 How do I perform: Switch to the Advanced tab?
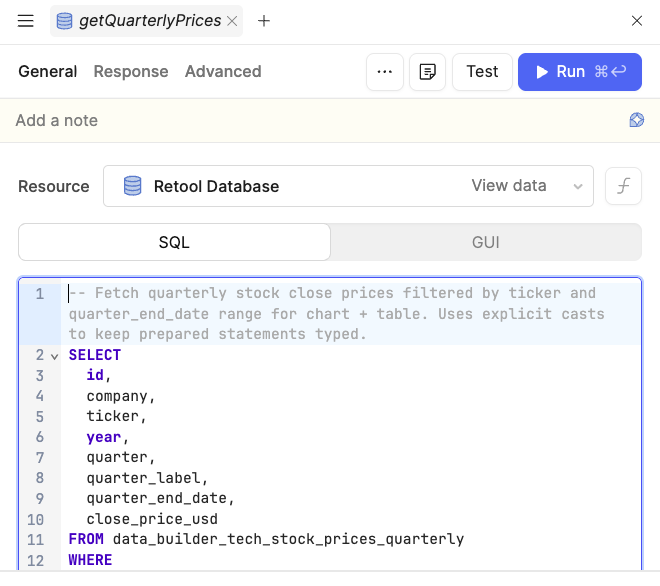click(223, 72)
